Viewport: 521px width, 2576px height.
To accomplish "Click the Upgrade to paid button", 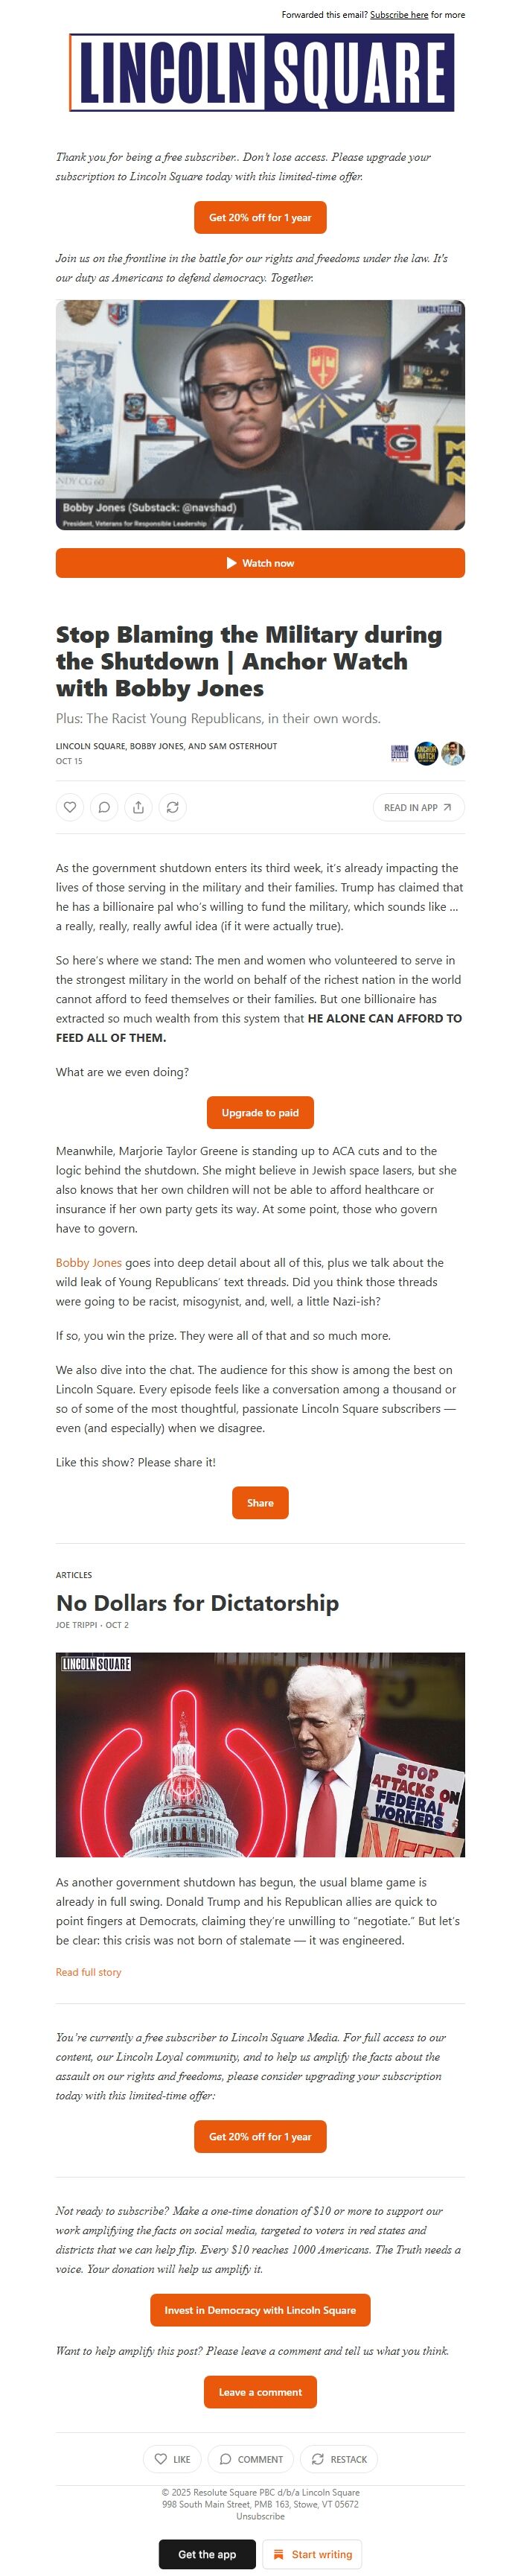I will coord(260,1112).
